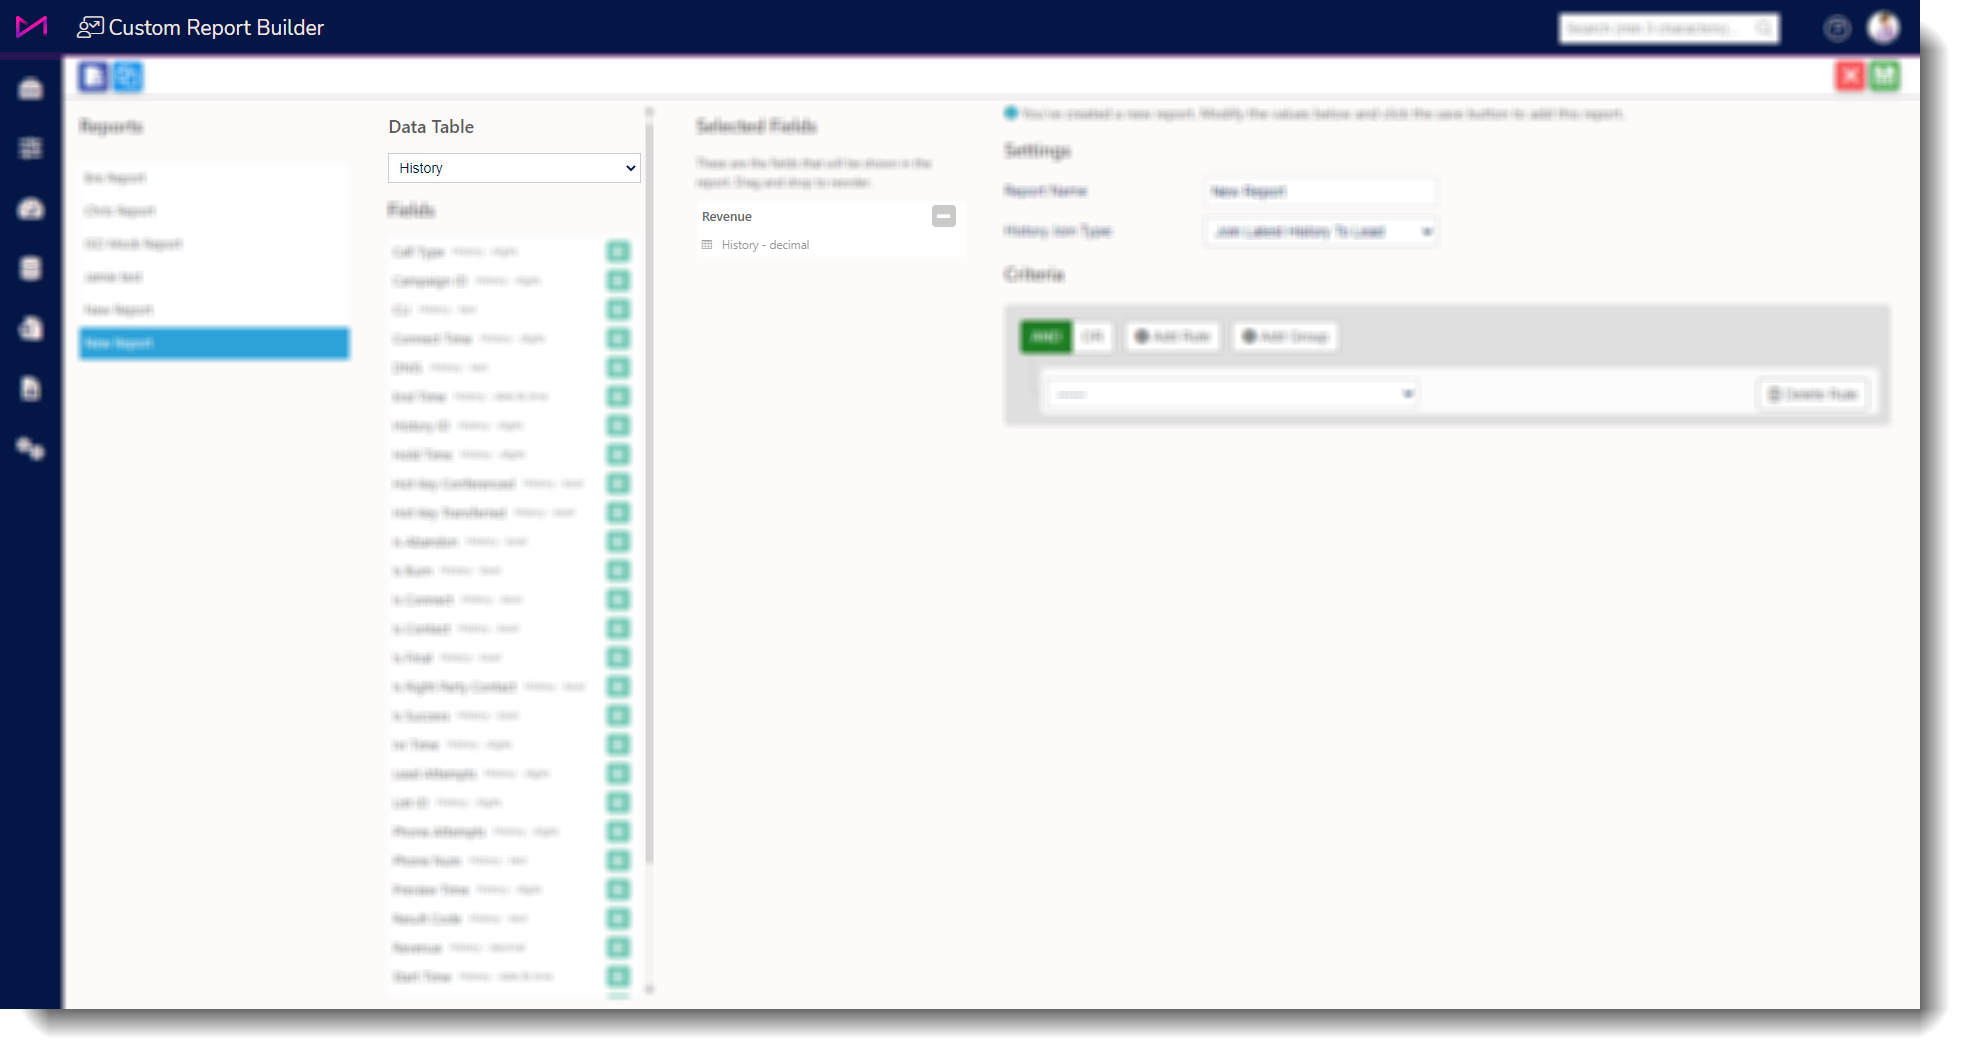Open the database icon in the sidebar

point(31,268)
